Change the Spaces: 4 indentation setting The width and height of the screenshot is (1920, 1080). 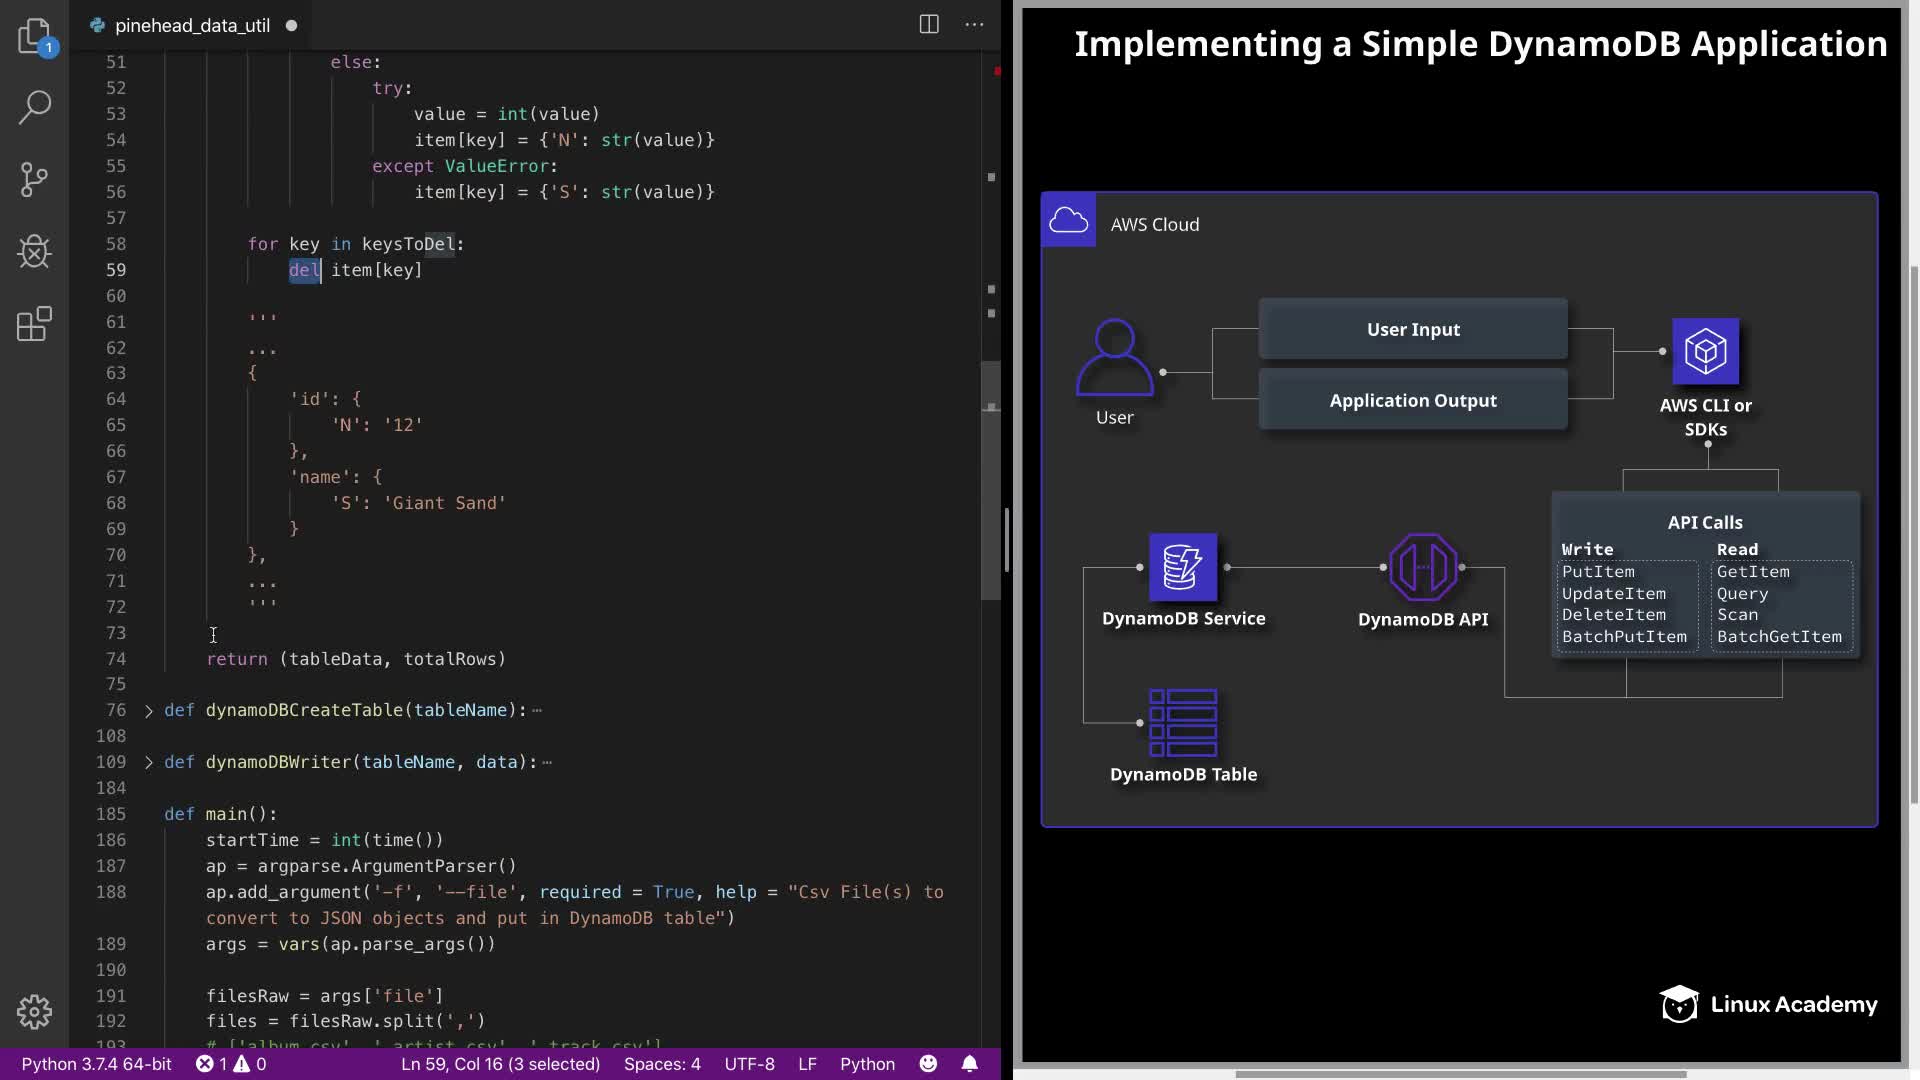tap(662, 1064)
